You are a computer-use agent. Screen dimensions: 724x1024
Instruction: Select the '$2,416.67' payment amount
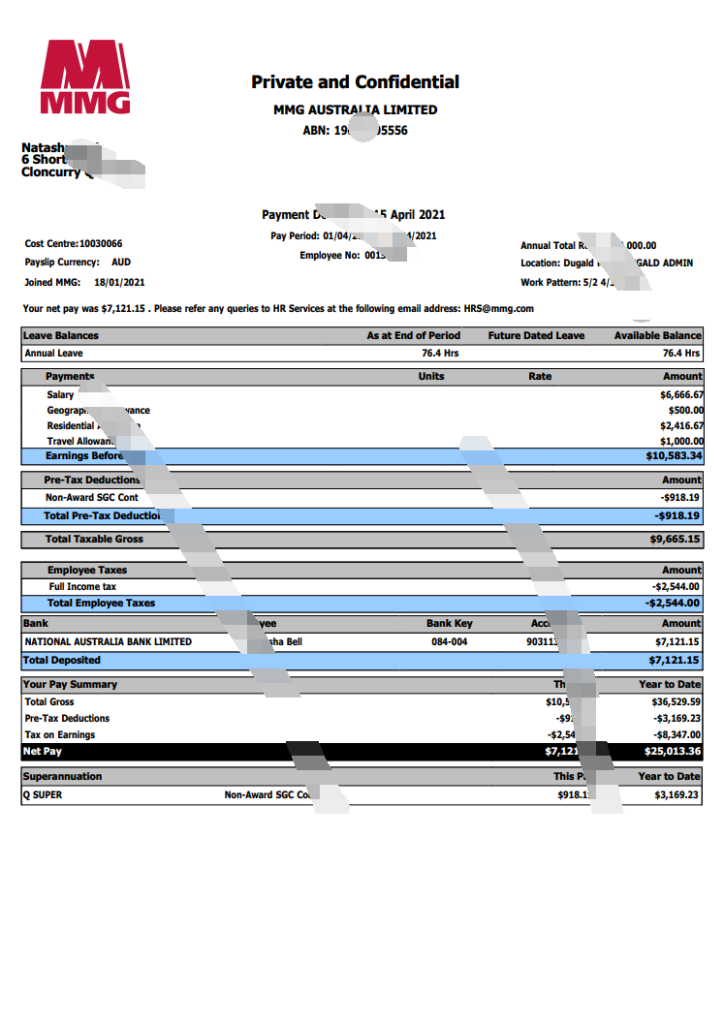pos(682,426)
